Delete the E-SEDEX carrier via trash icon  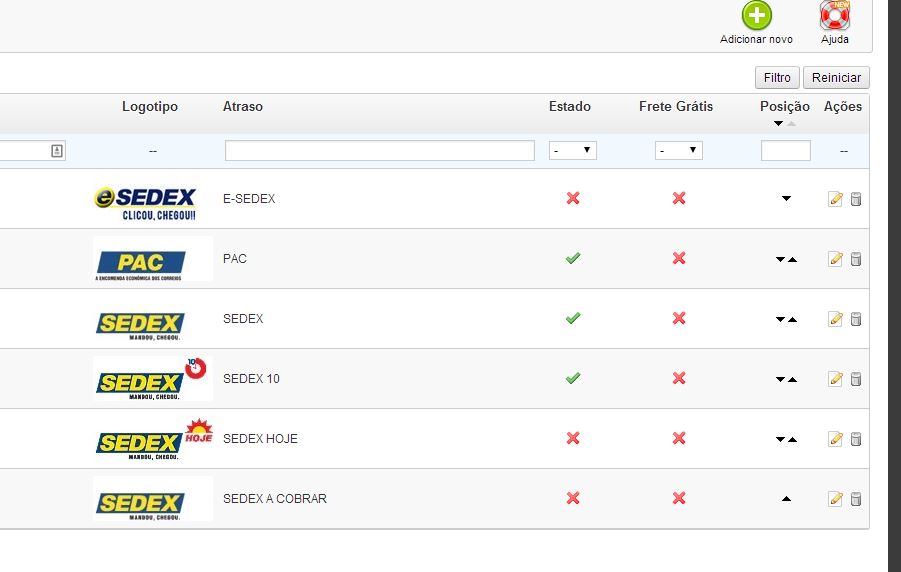tap(856, 199)
